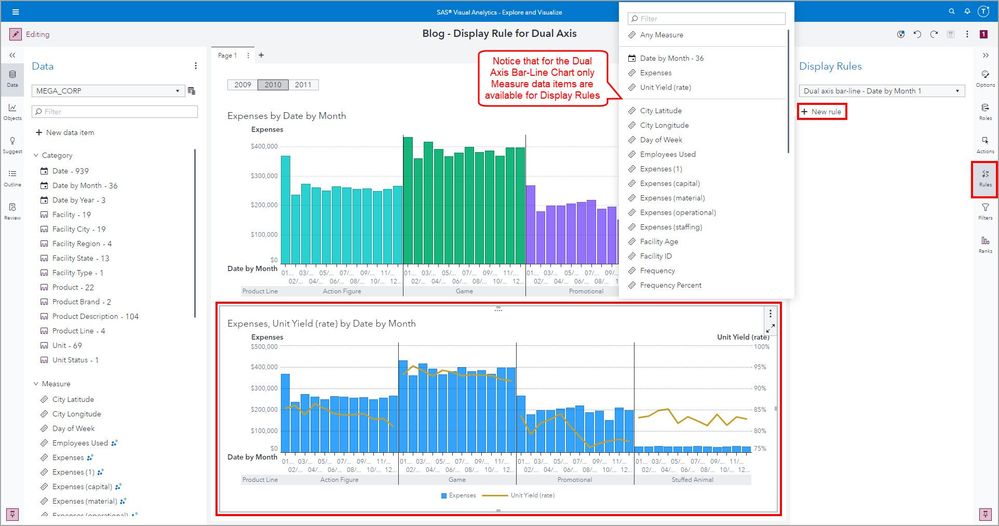This screenshot has height=526, width=999.
Task: Add a new page with plus icon
Action: tap(261, 55)
